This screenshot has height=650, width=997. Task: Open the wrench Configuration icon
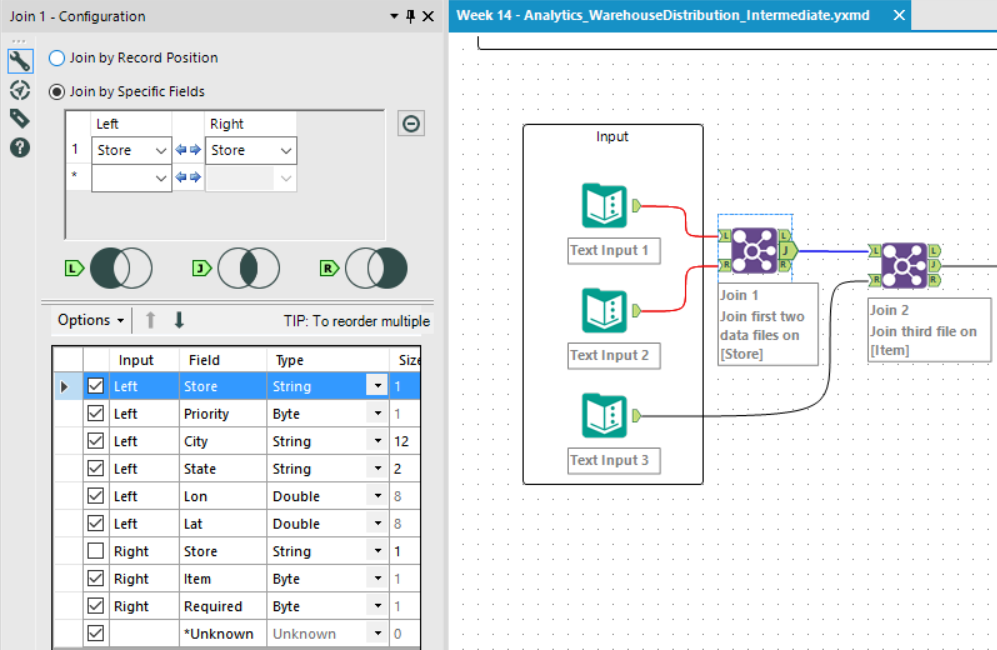(x=19, y=61)
